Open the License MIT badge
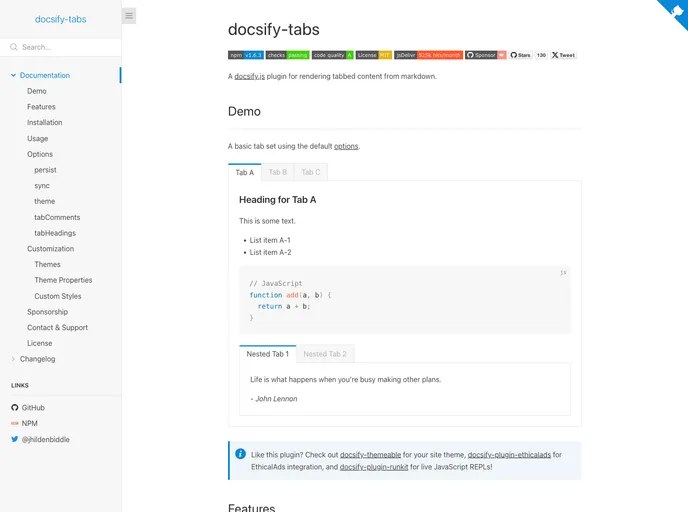This screenshot has width=688, height=512. tap(374, 55)
